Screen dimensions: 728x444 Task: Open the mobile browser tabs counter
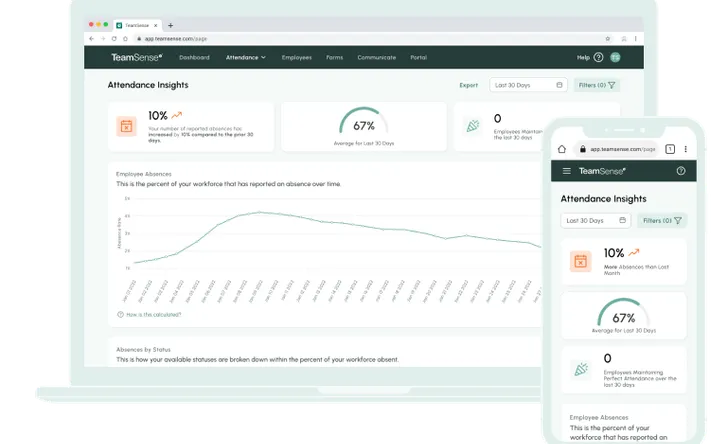click(669, 148)
